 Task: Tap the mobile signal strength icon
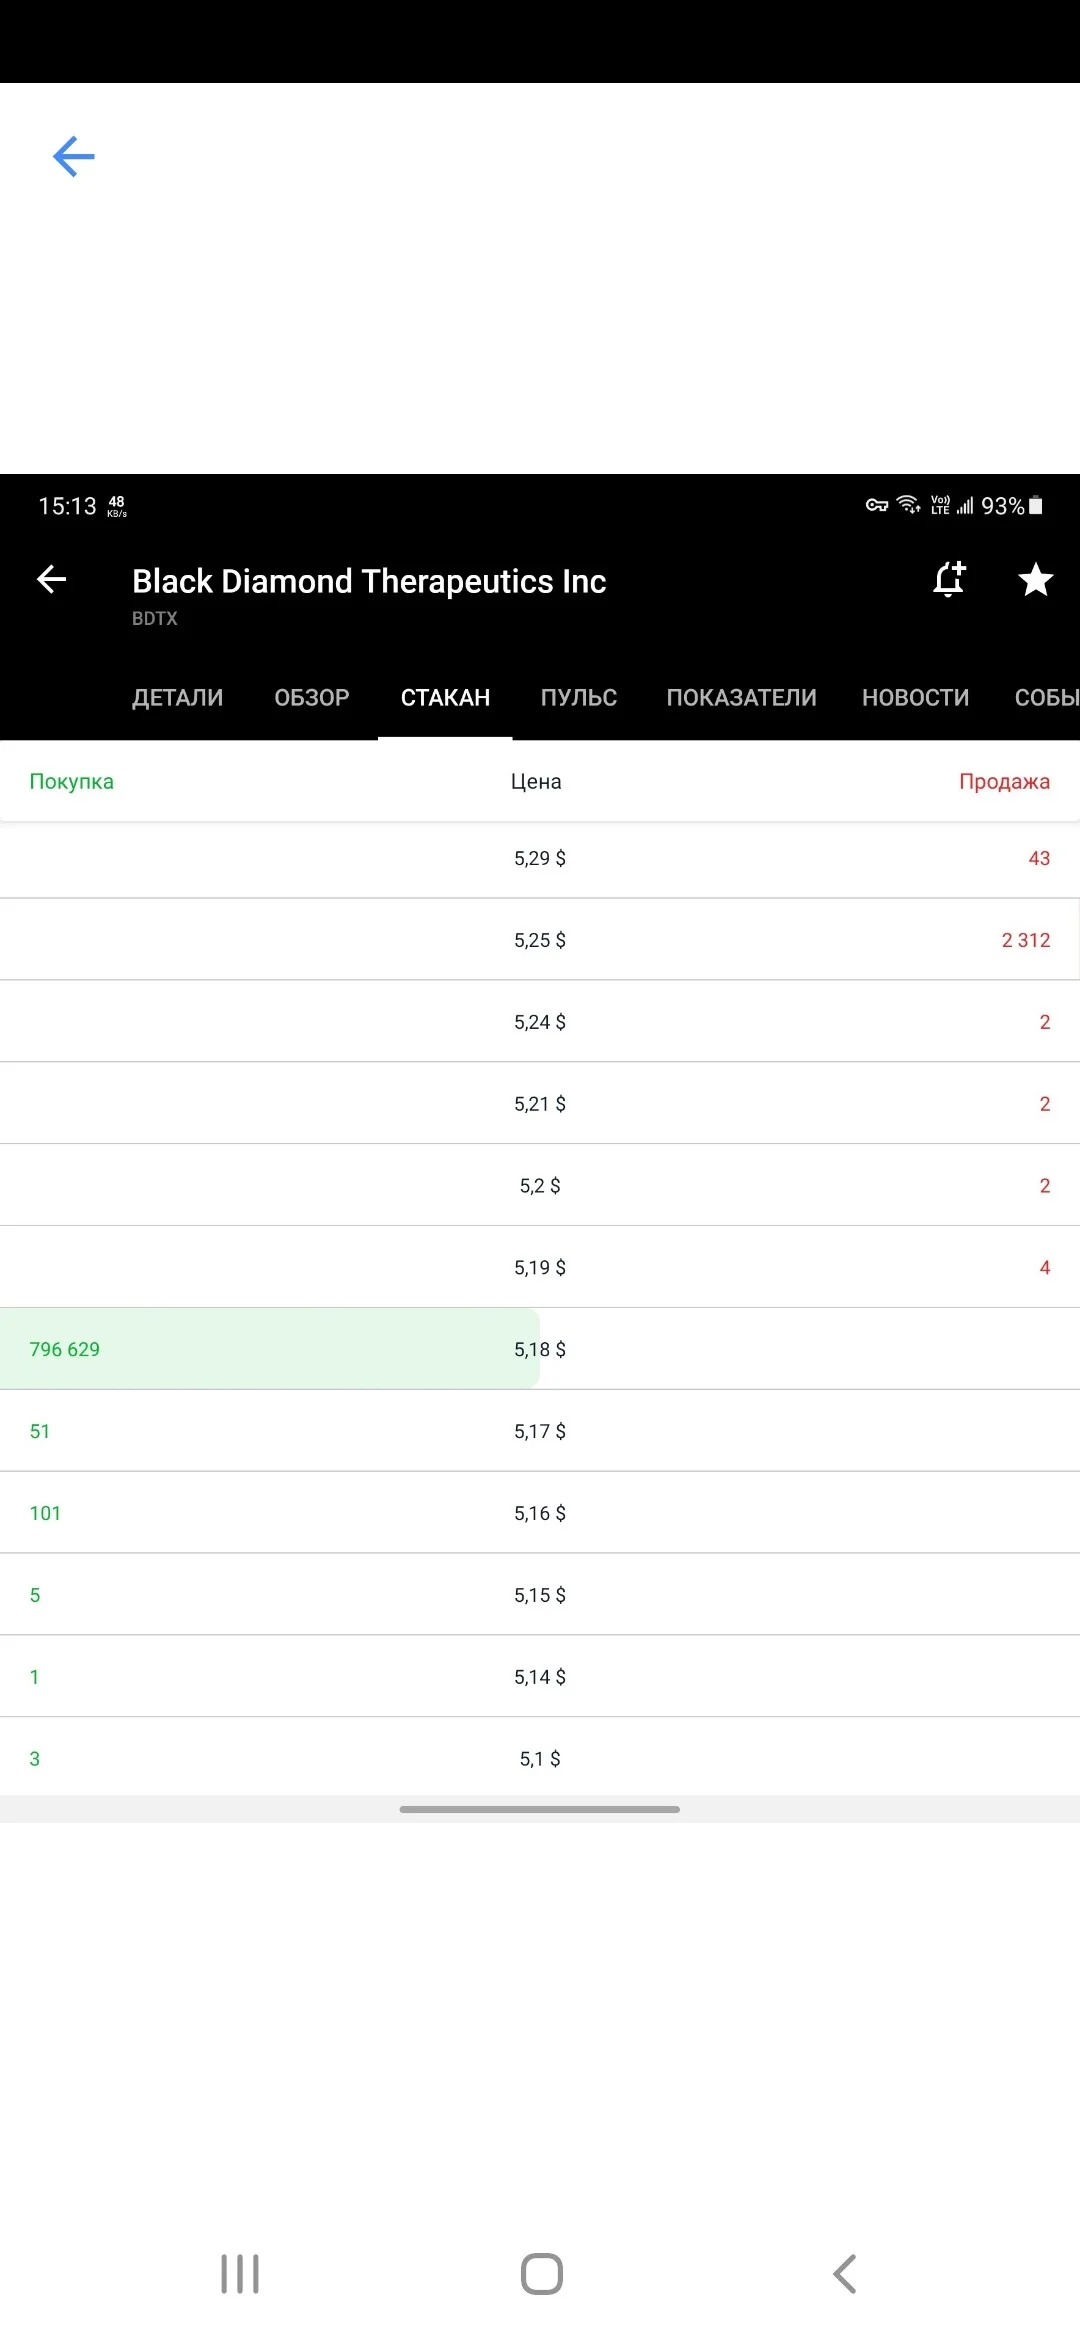click(965, 506)
